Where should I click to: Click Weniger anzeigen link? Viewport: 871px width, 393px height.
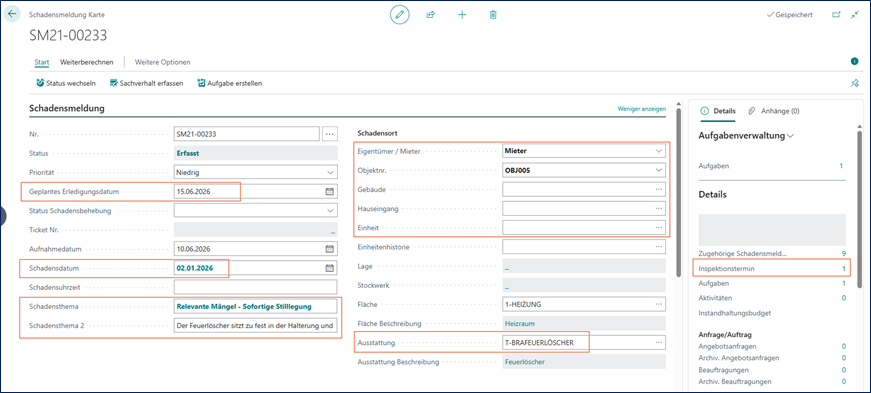(x=642, y=109)
